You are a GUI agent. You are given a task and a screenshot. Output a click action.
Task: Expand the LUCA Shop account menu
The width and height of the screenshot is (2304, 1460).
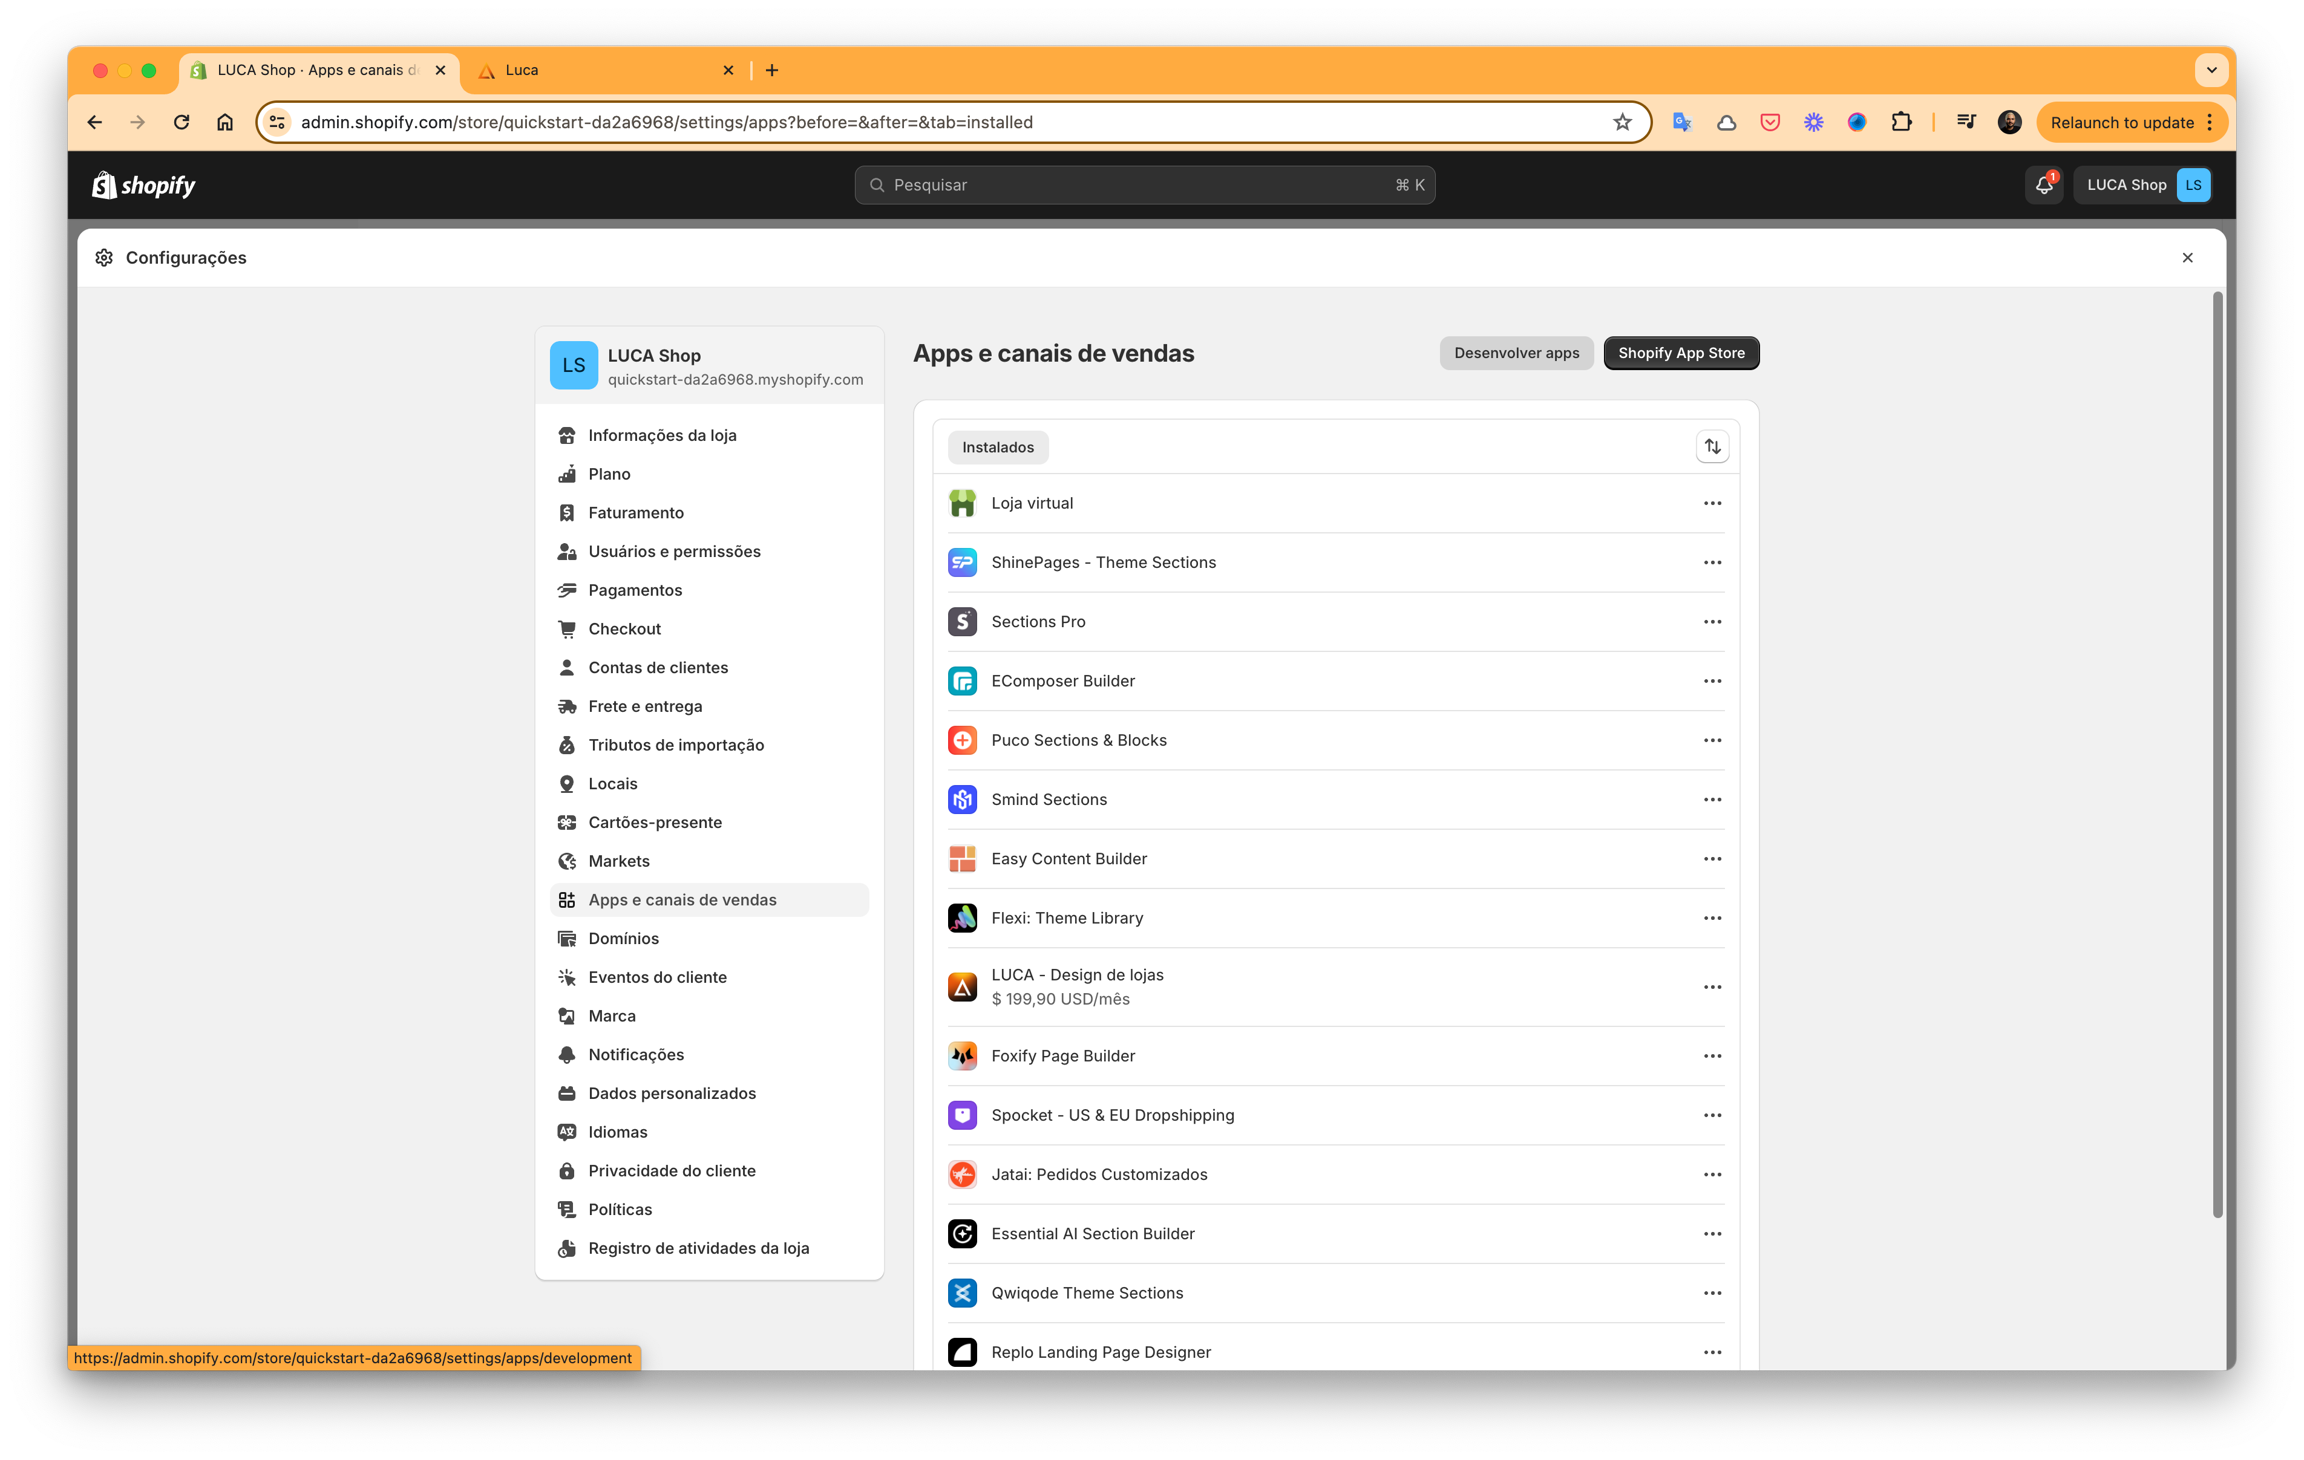point(2143,185)
